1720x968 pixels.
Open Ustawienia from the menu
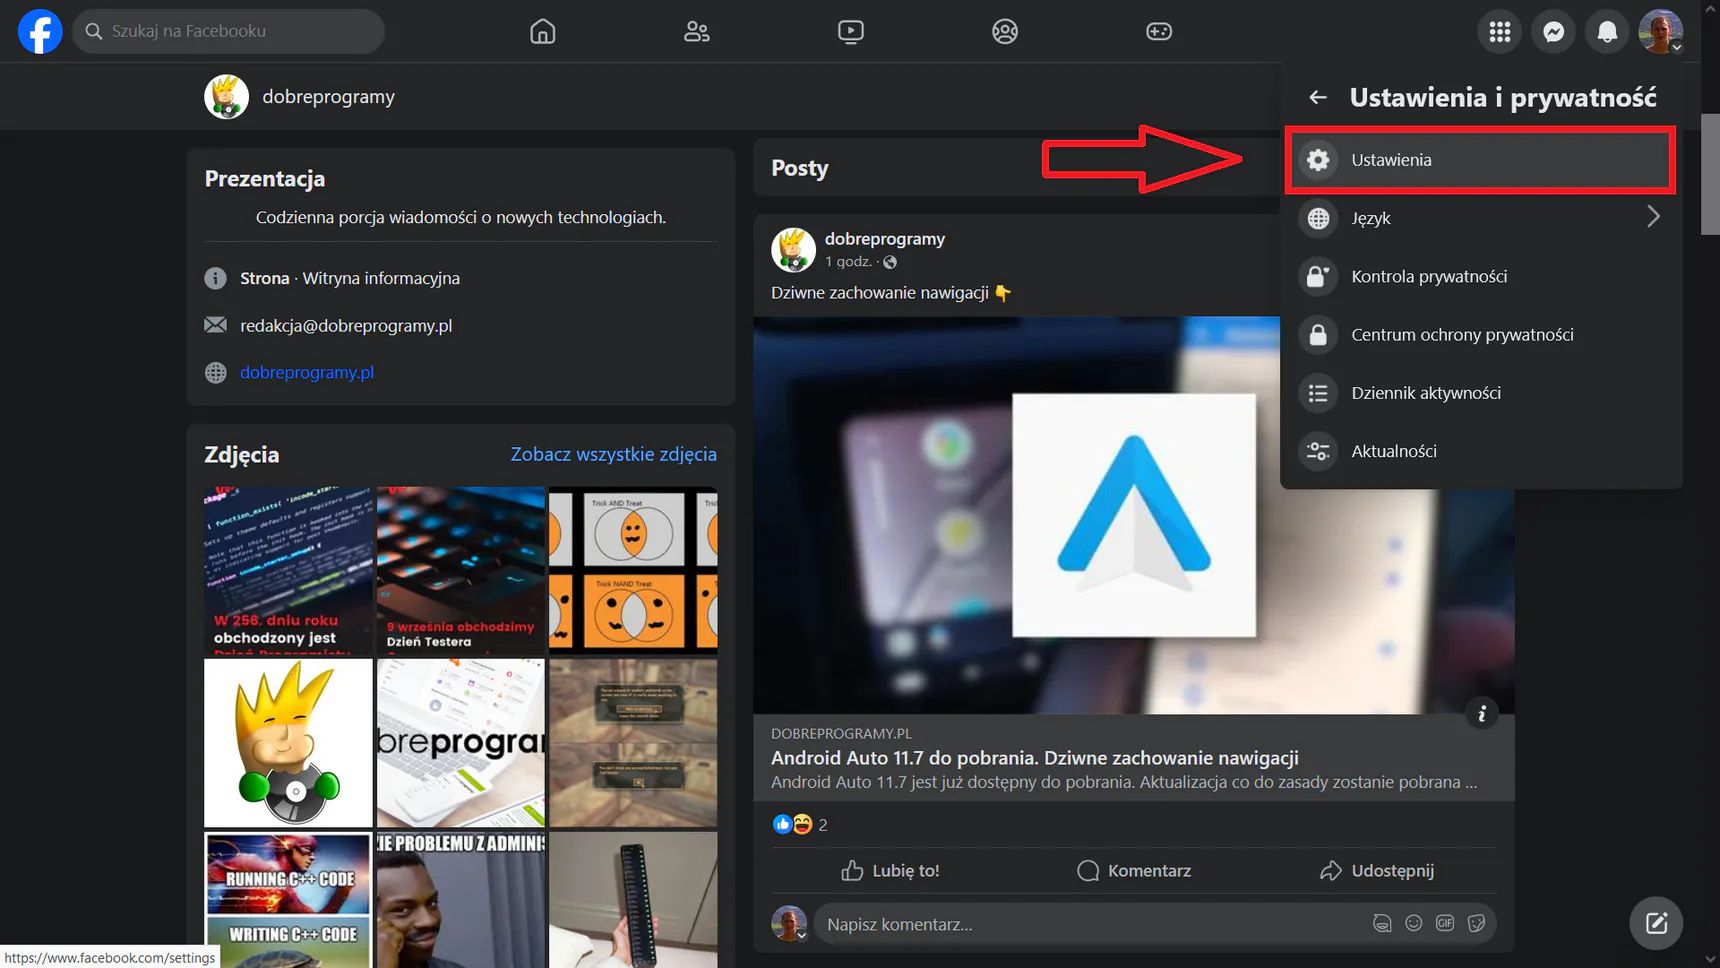click(x=1480, y=160)
